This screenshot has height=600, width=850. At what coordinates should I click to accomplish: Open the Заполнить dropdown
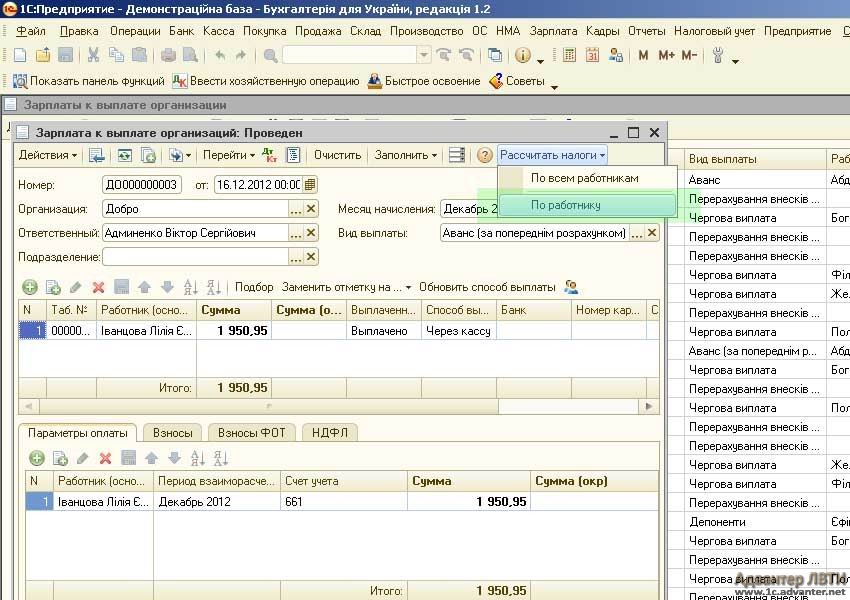[x=405, y=155]
